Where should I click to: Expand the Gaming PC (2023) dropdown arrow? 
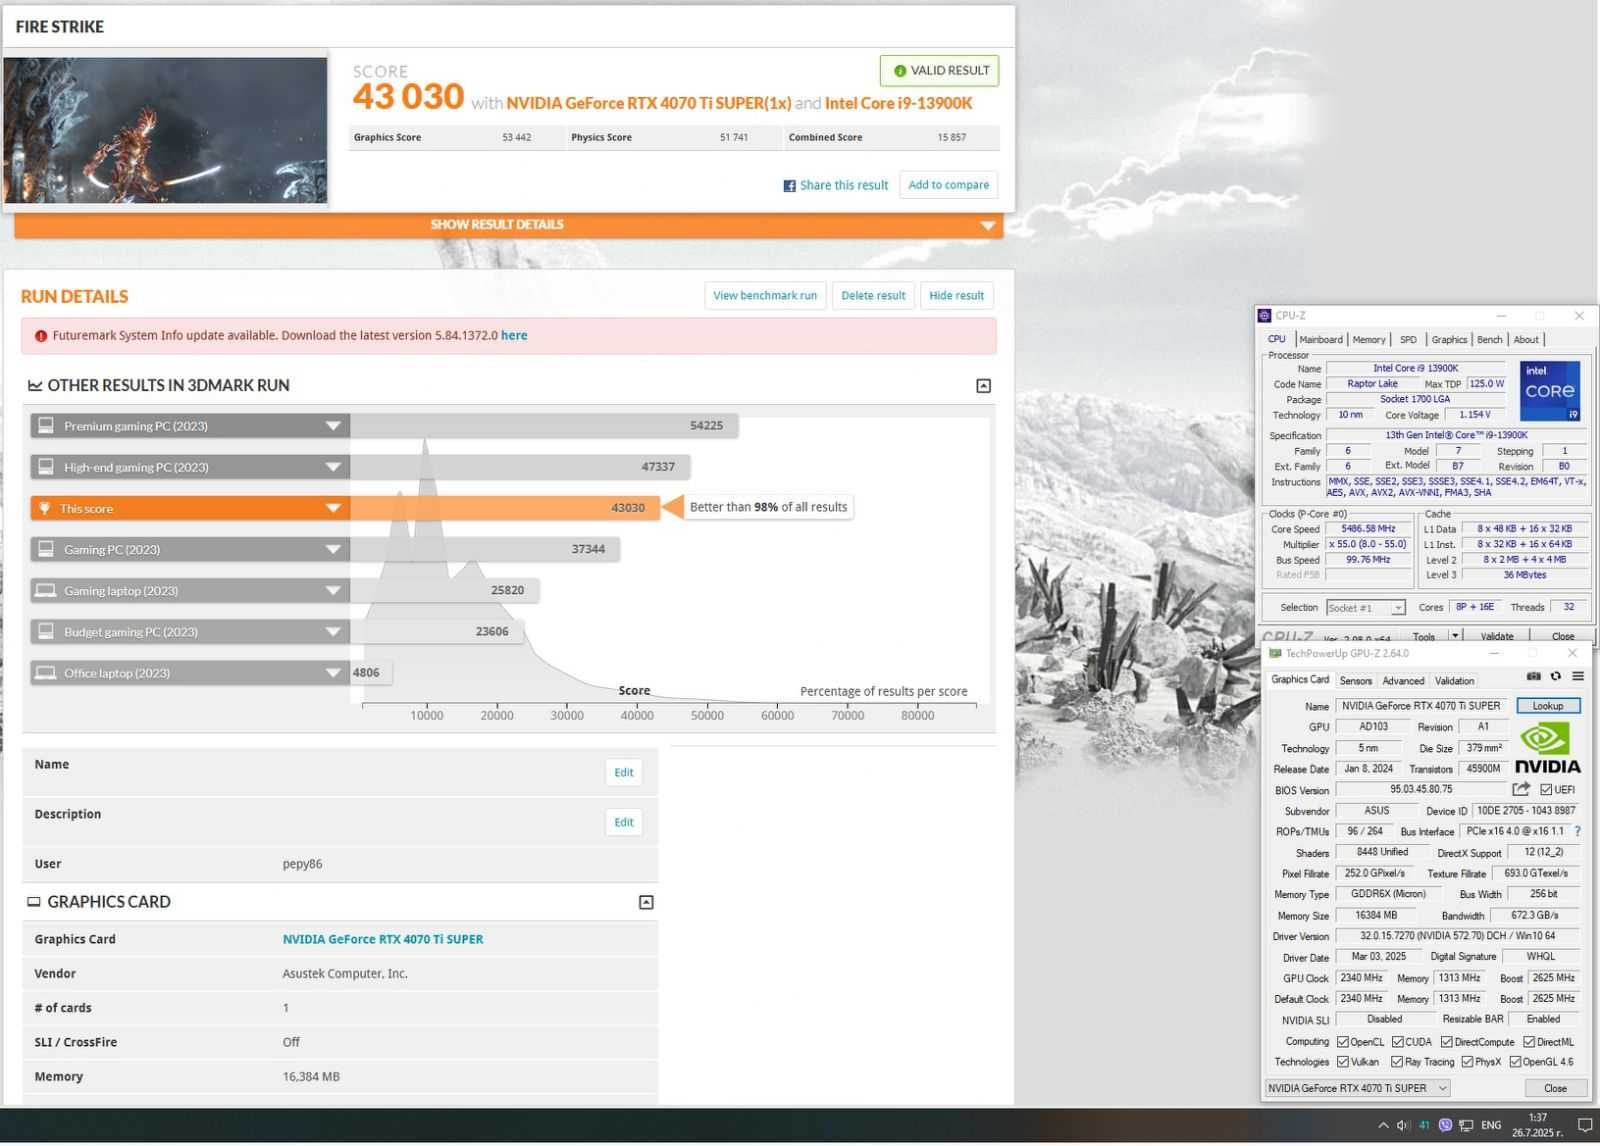(x=333, y=549)
